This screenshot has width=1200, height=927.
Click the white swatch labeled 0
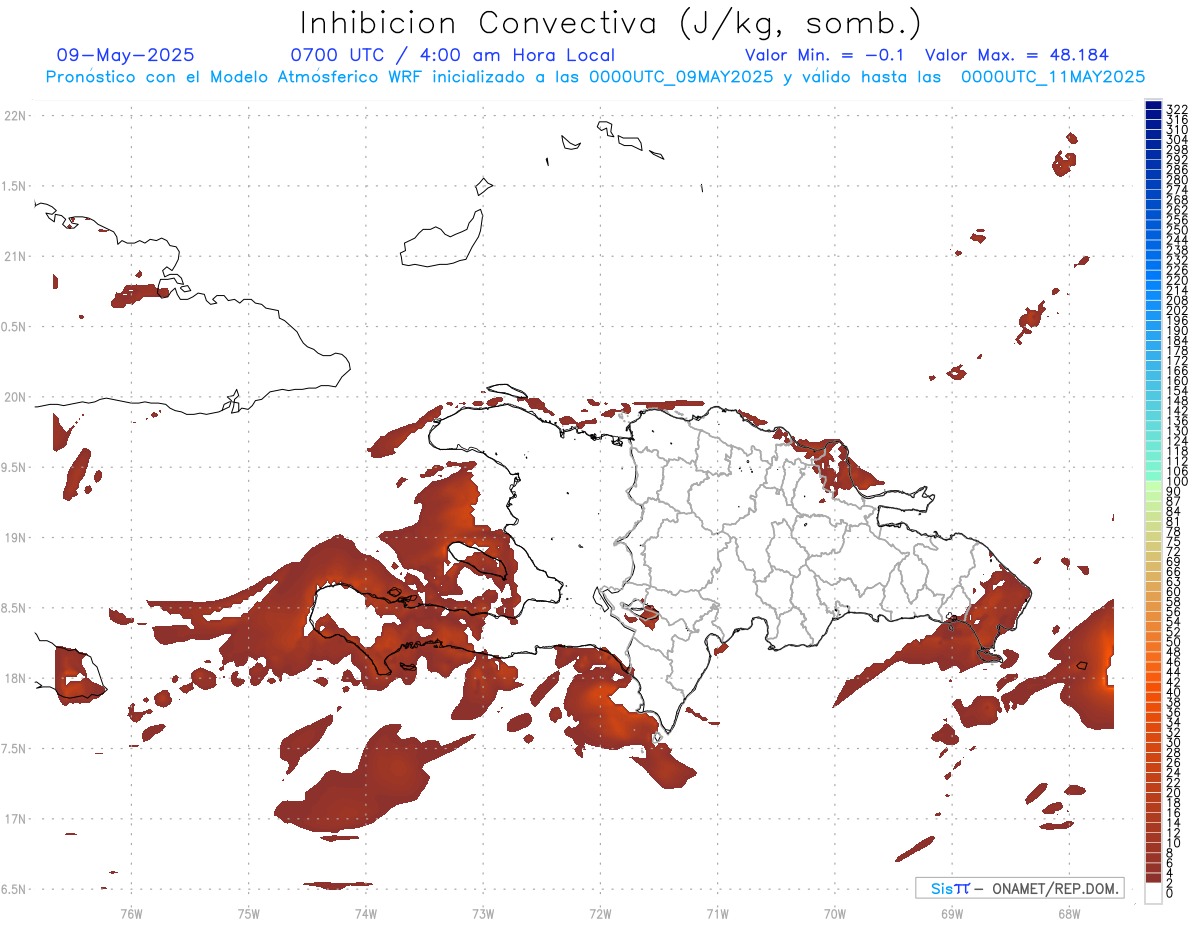click(x=1153, y=894)
